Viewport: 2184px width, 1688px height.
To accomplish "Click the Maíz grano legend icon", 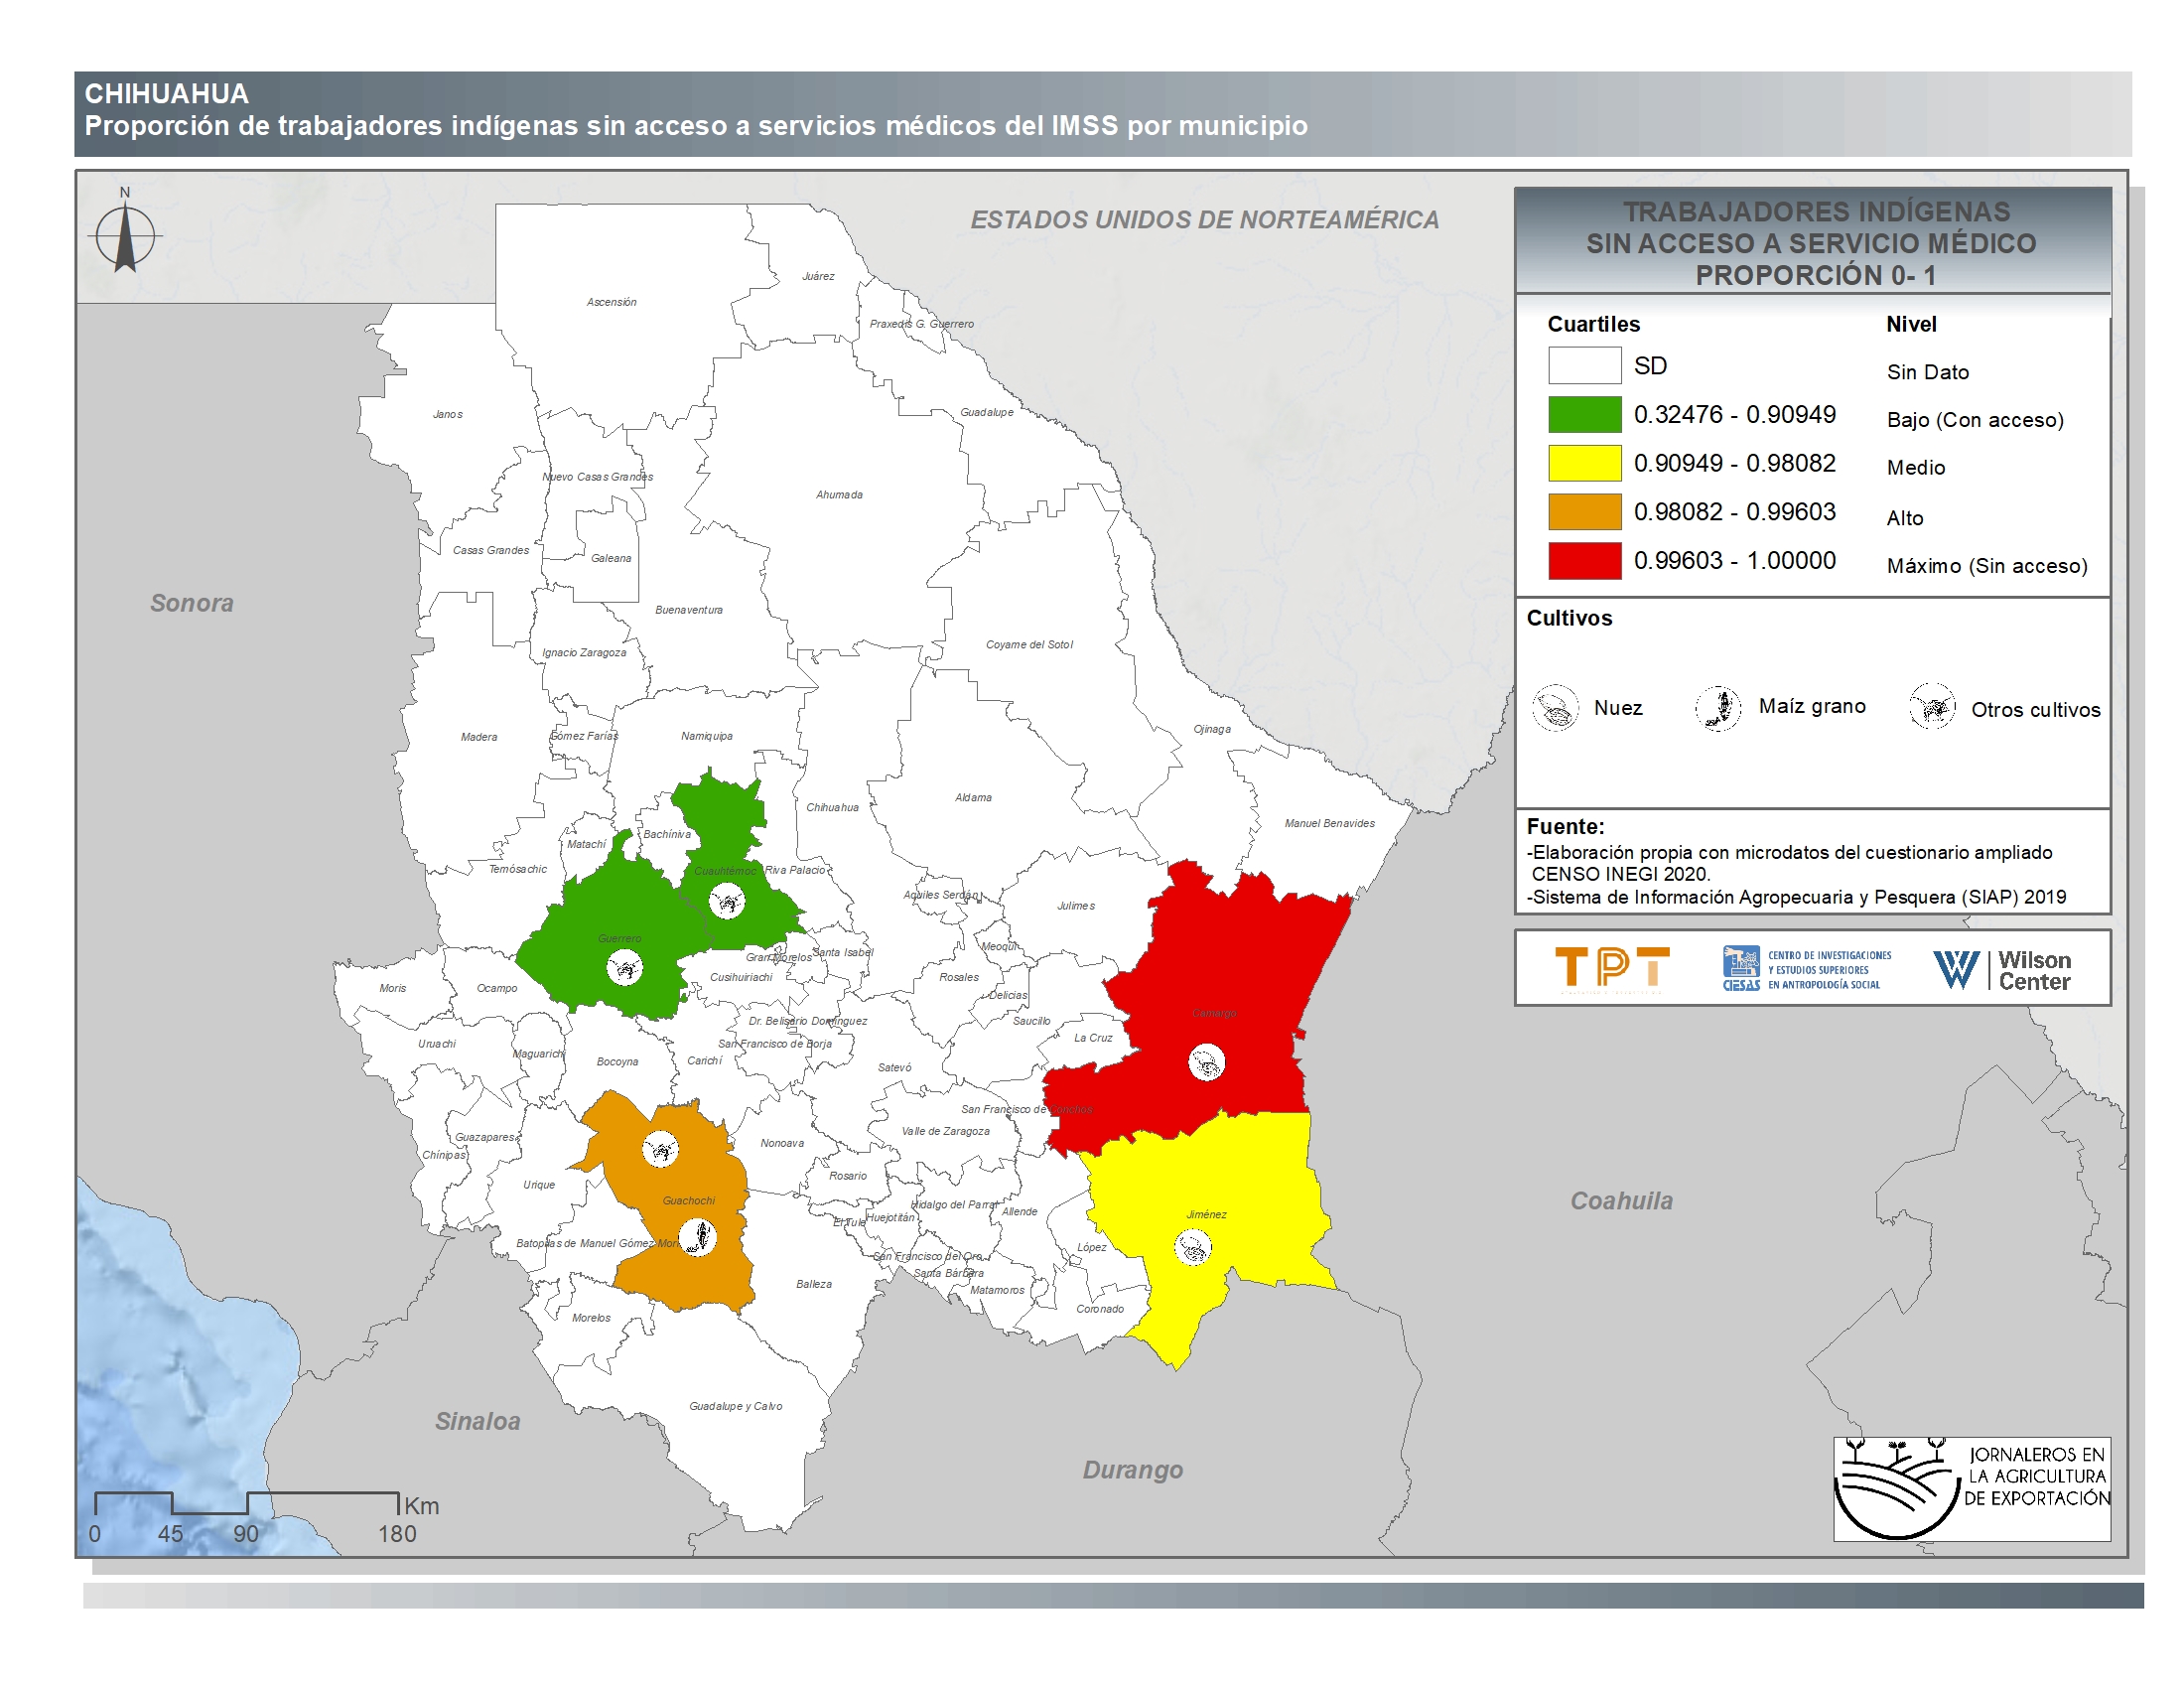I will [x=1718, y=708].
